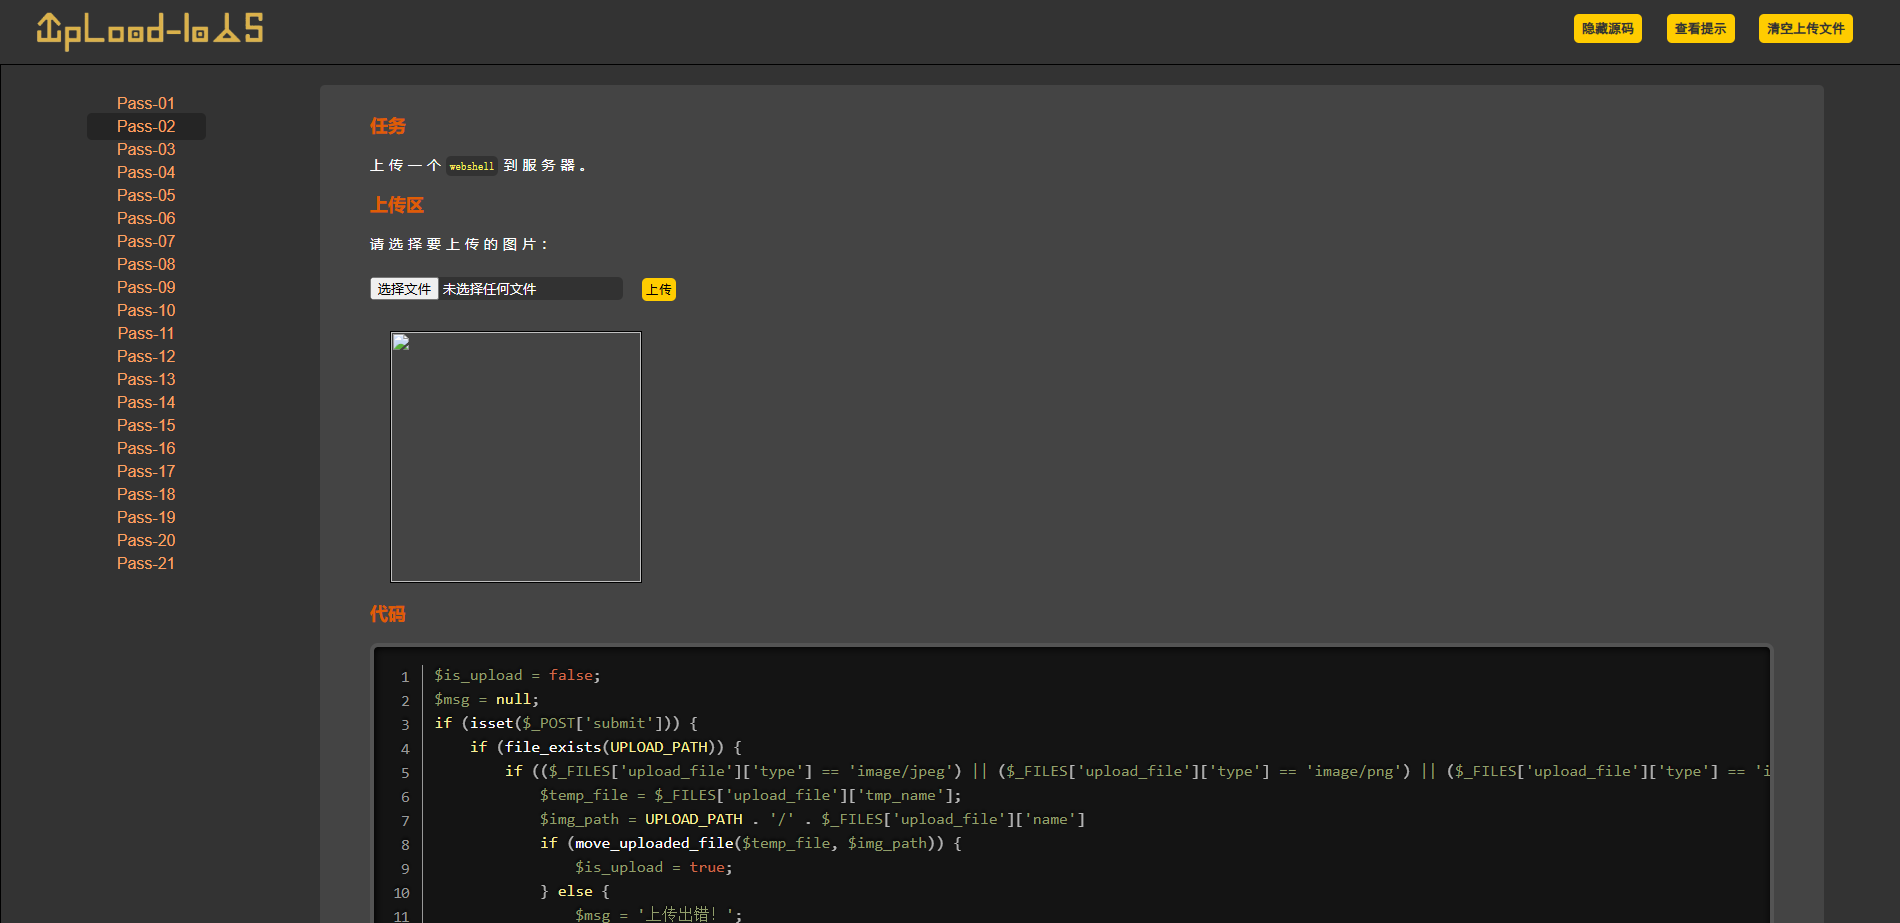This screenshot has height=923, width=1900.
Task: Click the 查看提示 button
Action: 1700,28
